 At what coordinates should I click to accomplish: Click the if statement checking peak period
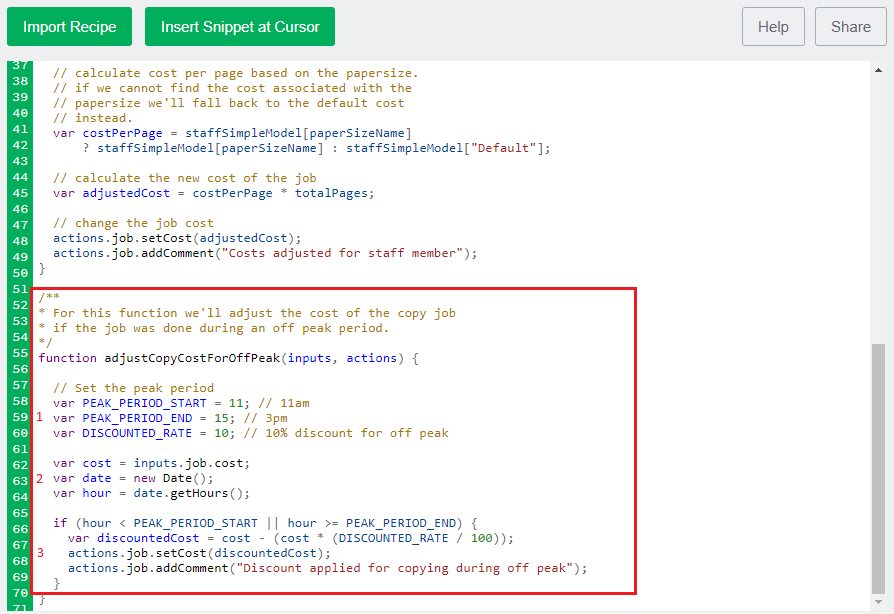265,523
